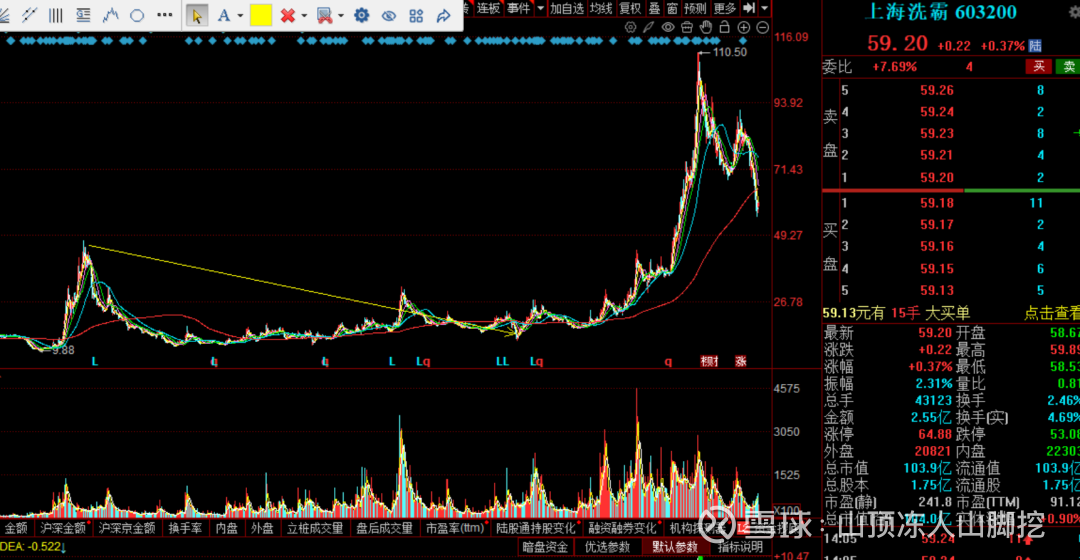The image size is (1080, 560).
Task: Click the jump-to-end arrow icon
Action: pos(749,8)
